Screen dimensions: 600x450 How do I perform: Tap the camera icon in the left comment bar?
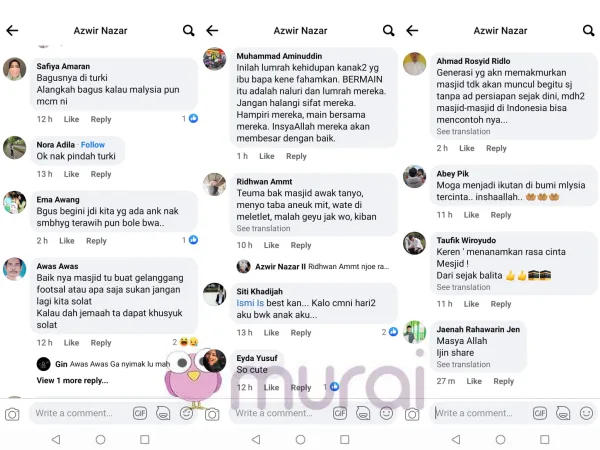[x=12, y=414]
